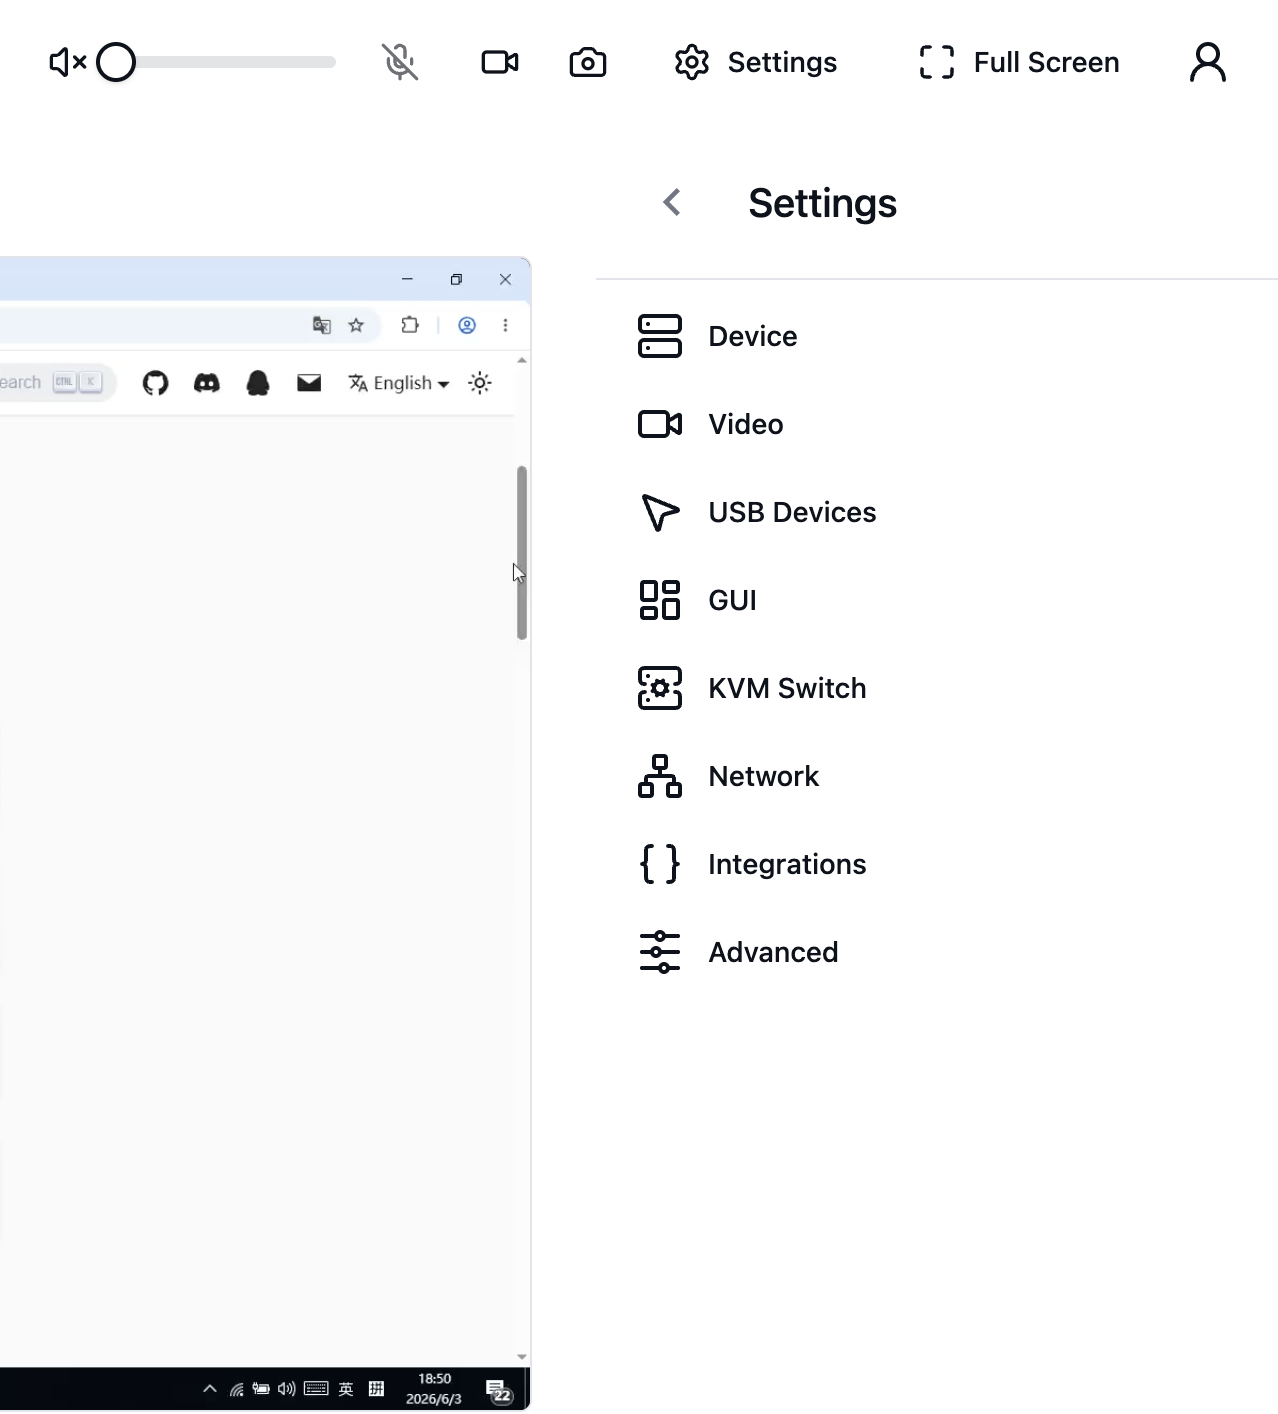Open browser three-dot menu
This screenshot has width=1278, height=1414.
[505, 325]
